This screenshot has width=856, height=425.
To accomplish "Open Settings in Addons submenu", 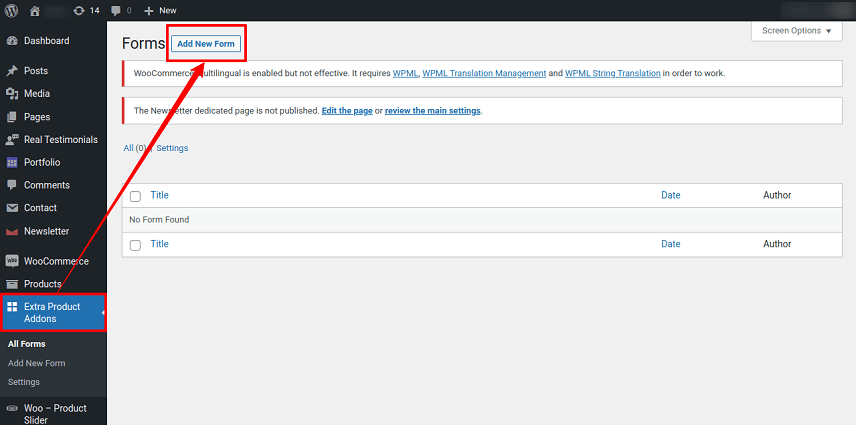I will (24, 382).
